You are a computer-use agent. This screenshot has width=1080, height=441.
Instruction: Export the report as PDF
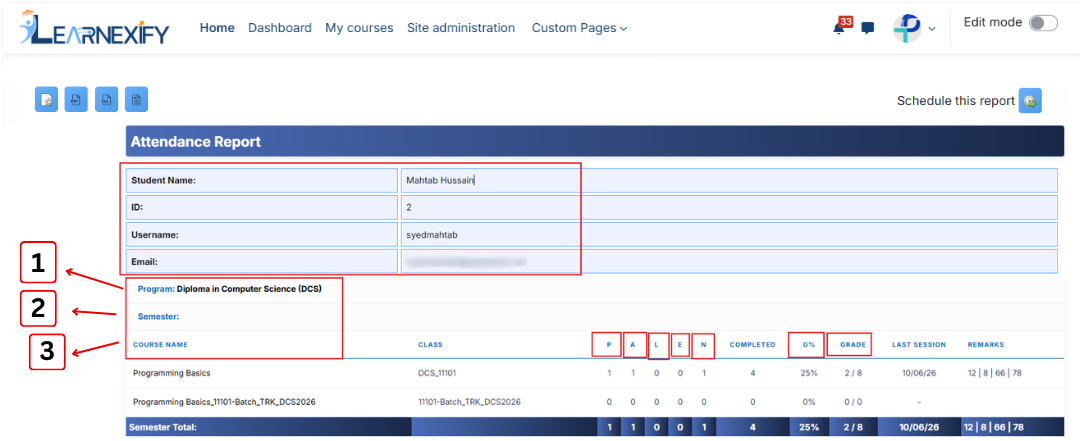click(x=76, y=100)
